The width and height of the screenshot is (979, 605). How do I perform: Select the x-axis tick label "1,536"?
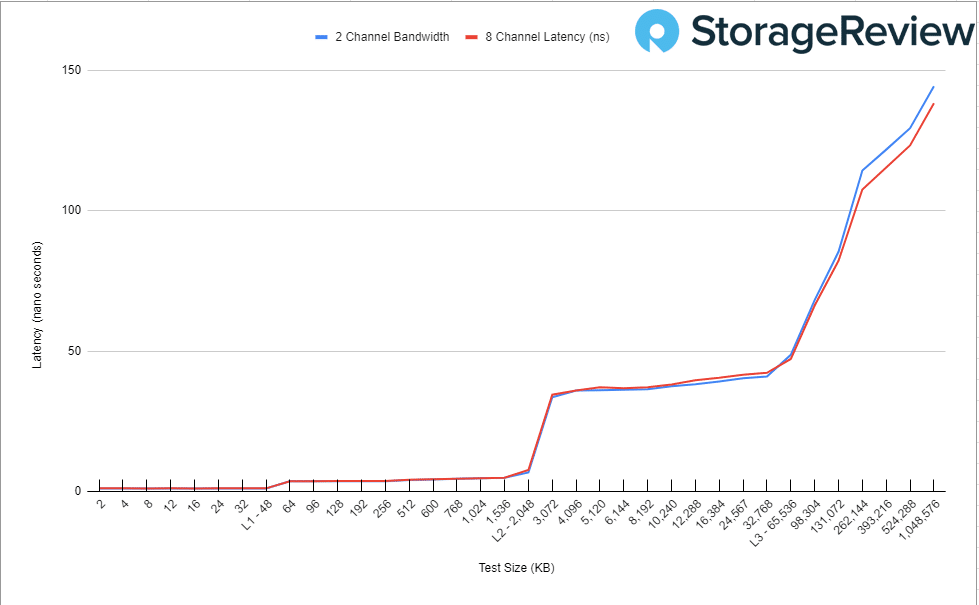coord(499,510)
